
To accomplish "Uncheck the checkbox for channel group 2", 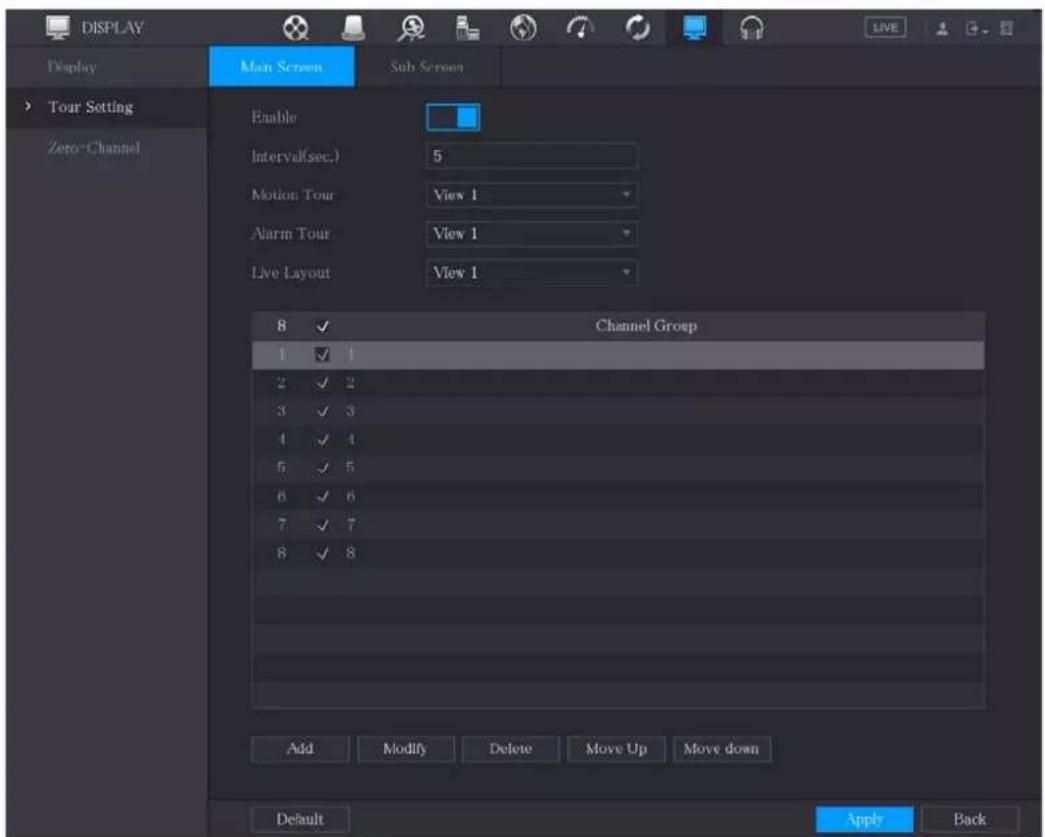I will point(323,383).
